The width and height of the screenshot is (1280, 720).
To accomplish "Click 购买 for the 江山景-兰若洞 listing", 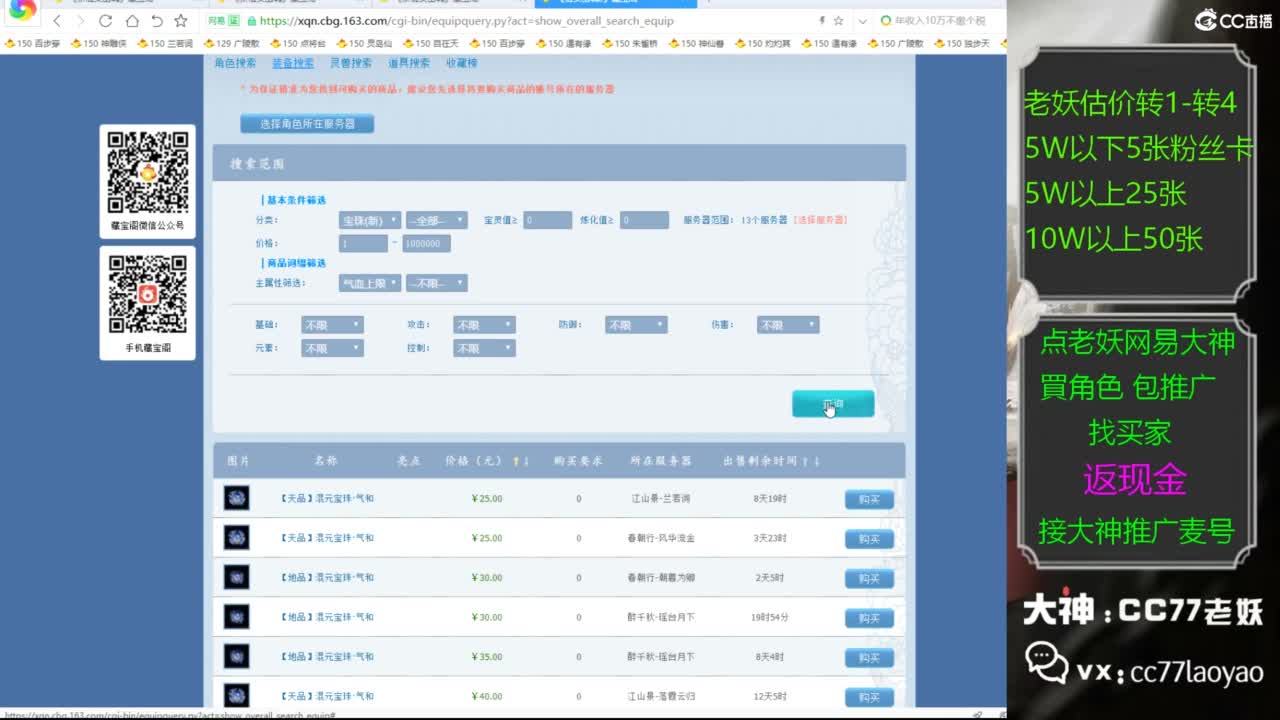I will (868, 499).
